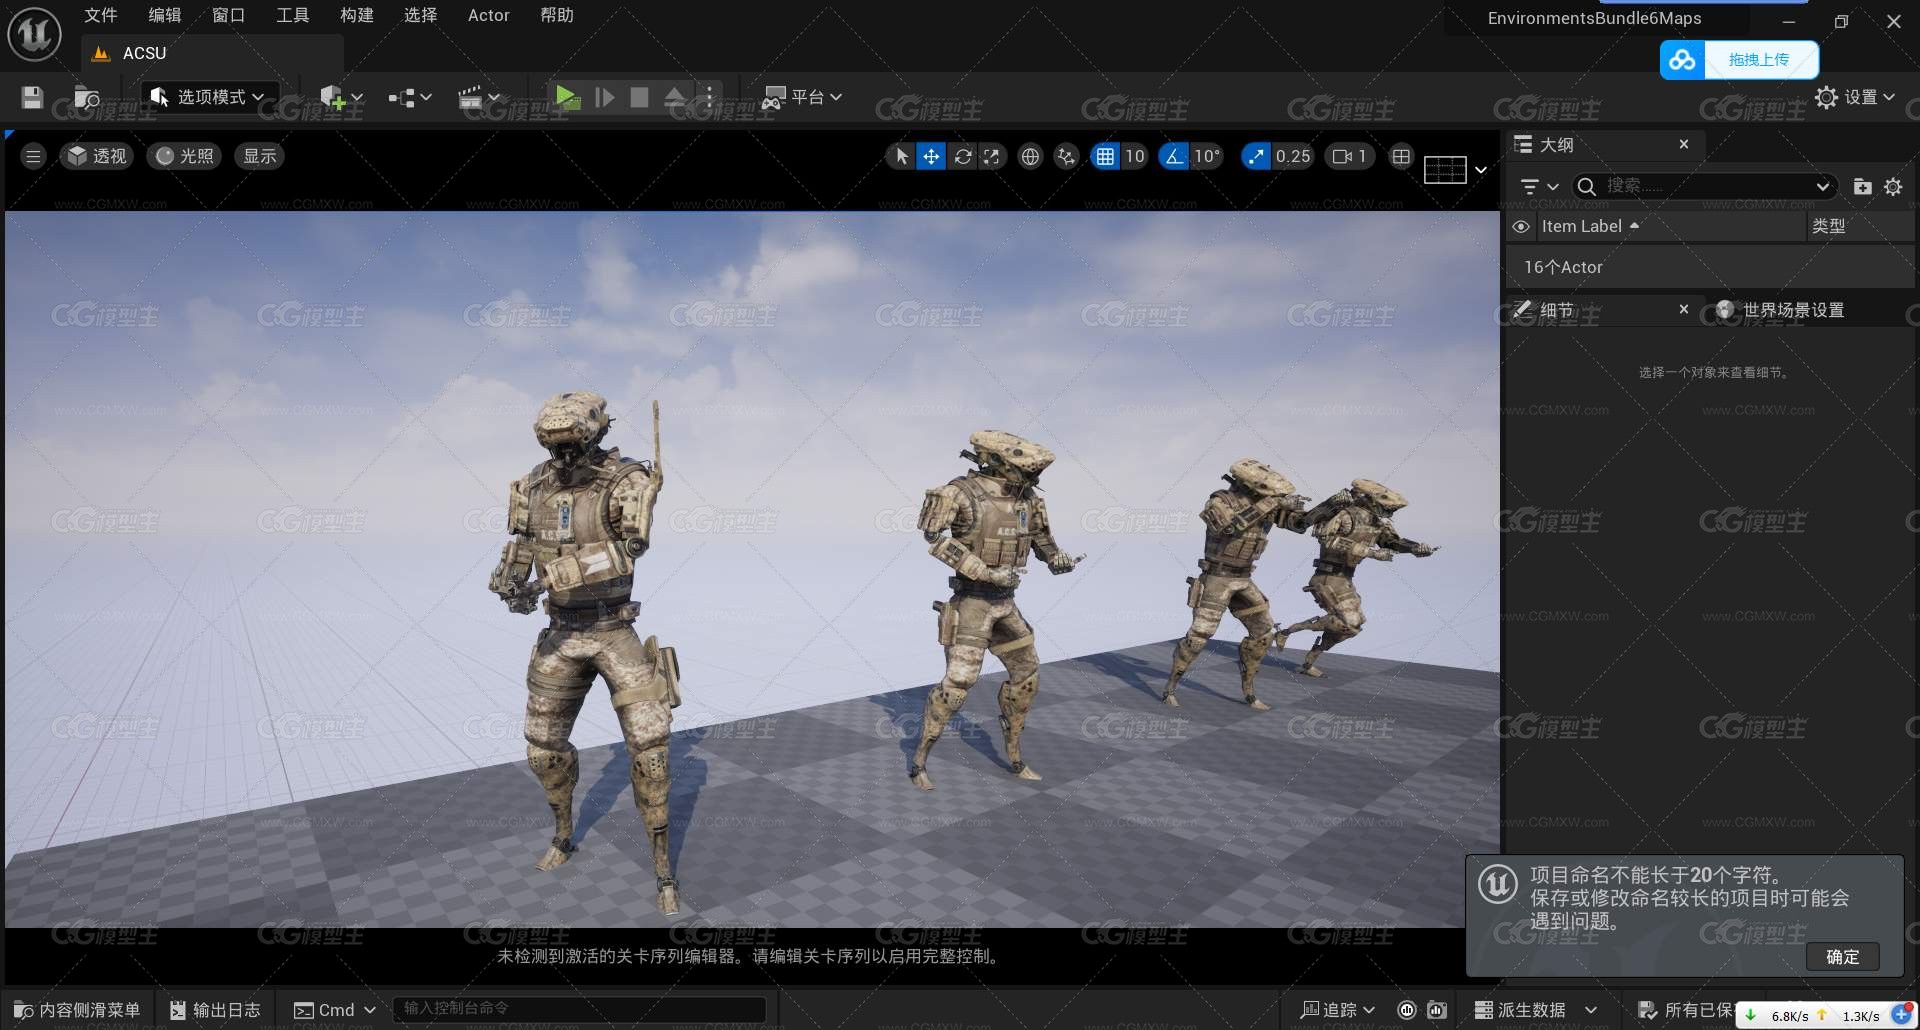Click the drag-upload cloud button
The width and height of the screenshot is (1920, 1030).
(1739, 60)
